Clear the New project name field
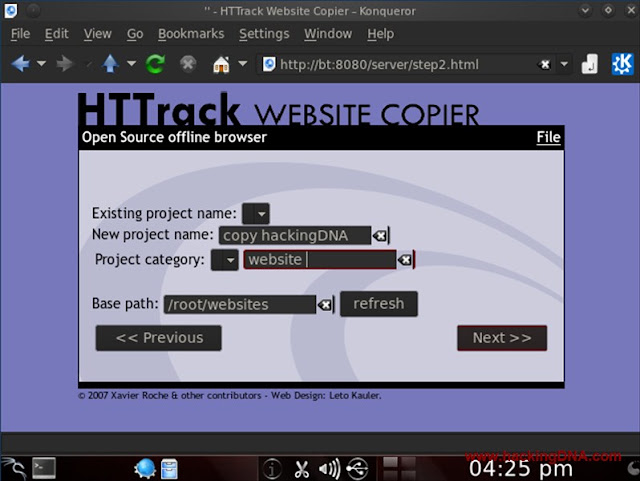 coord(380,236)
